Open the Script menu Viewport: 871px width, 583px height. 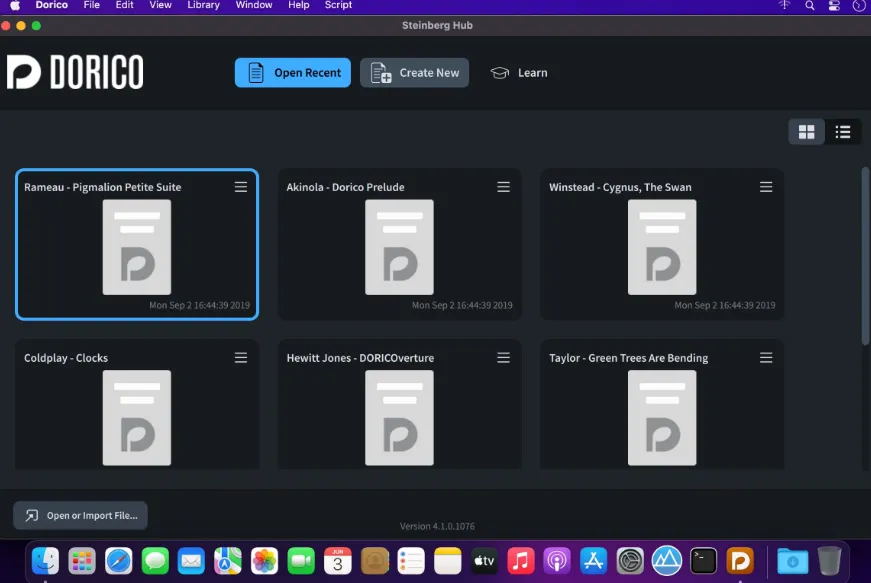coord(338,5)
